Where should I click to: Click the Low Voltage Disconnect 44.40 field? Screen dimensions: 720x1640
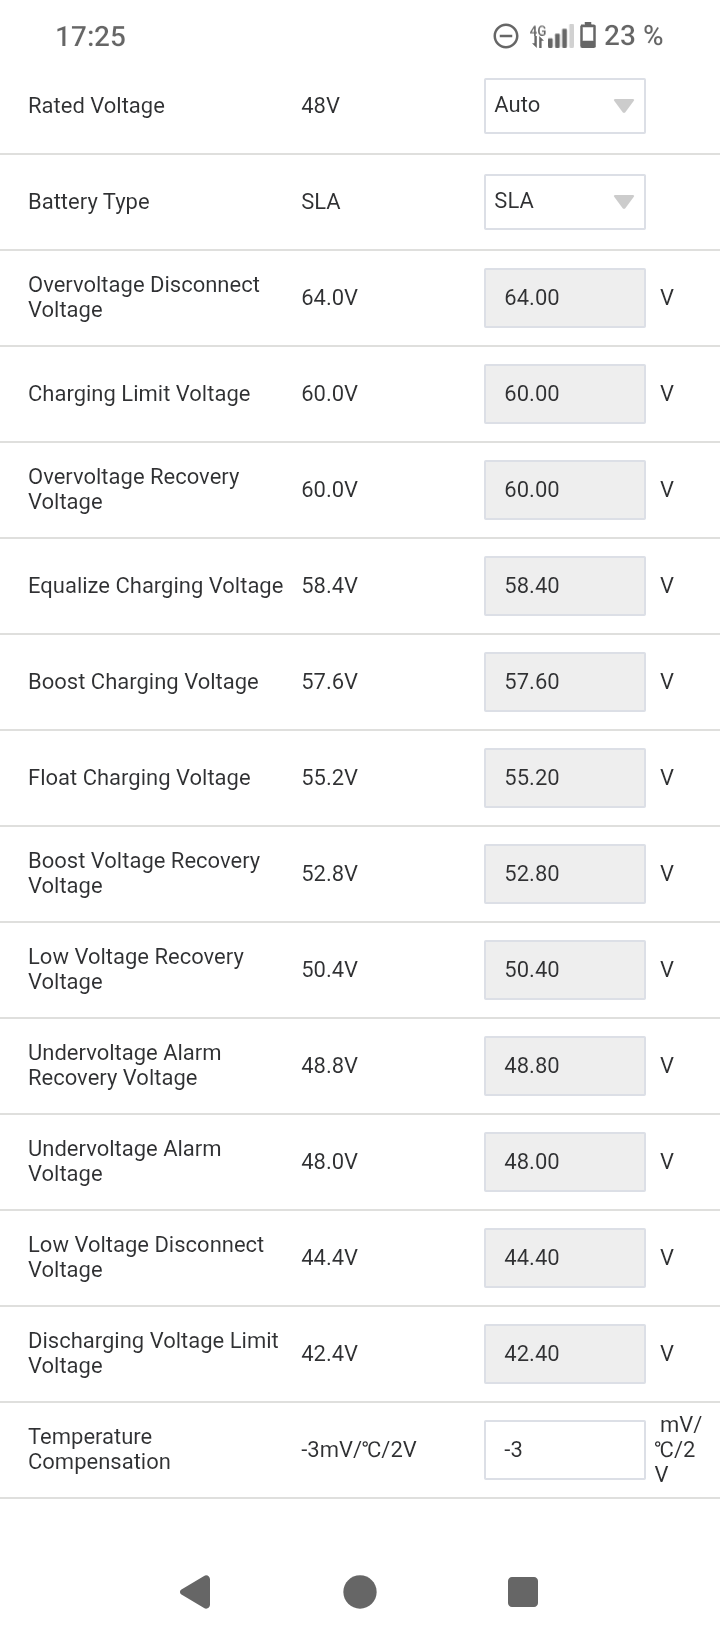(565, 1258)
